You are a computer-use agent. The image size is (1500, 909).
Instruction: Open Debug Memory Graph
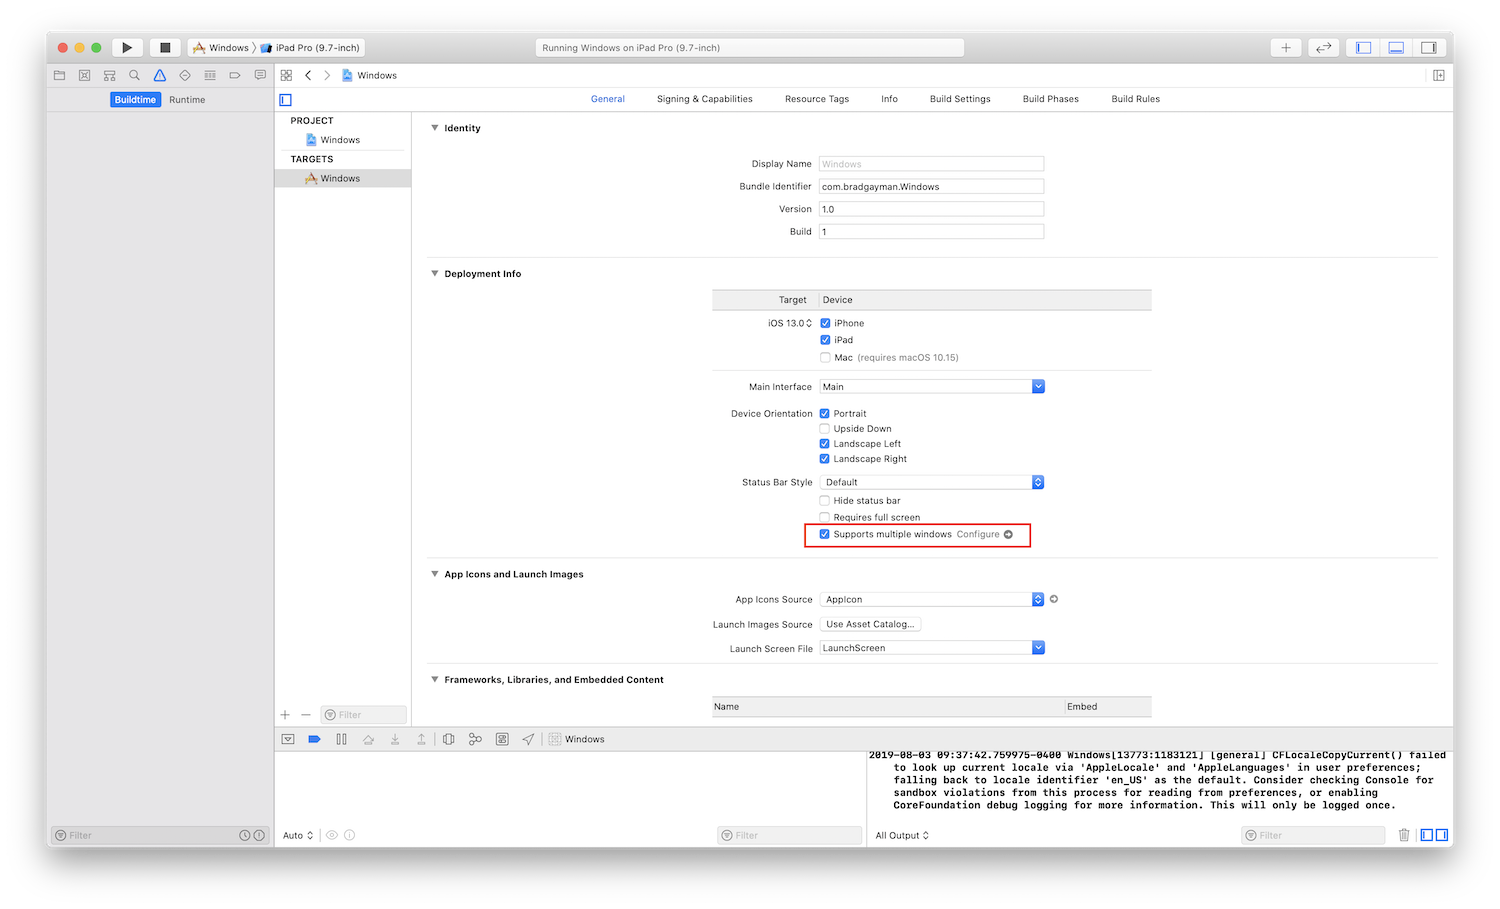[475, 739]
